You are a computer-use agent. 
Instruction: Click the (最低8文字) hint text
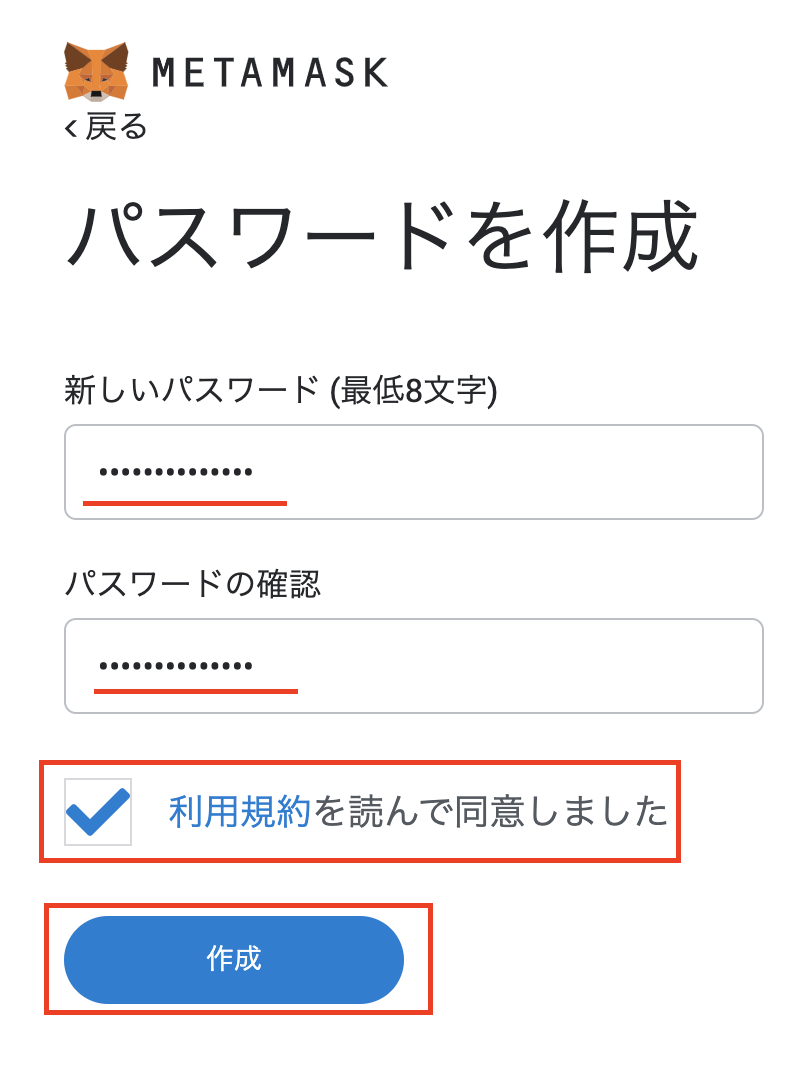[x=413, y=389]
